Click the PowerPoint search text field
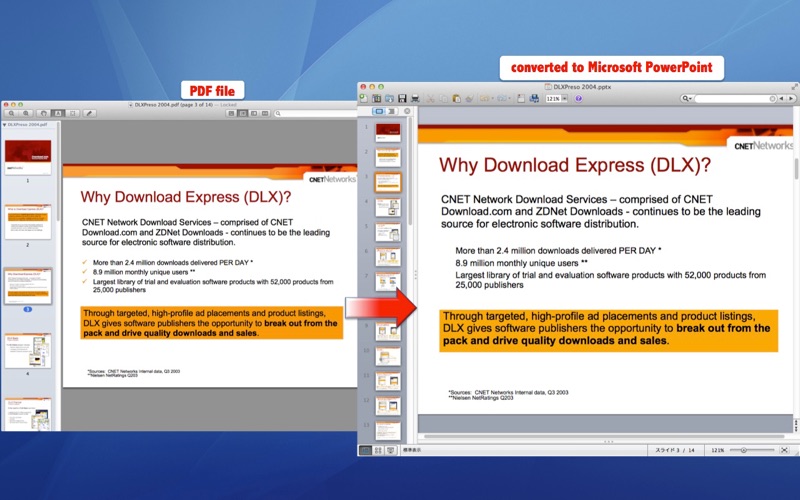 click(x=733, y=98)
